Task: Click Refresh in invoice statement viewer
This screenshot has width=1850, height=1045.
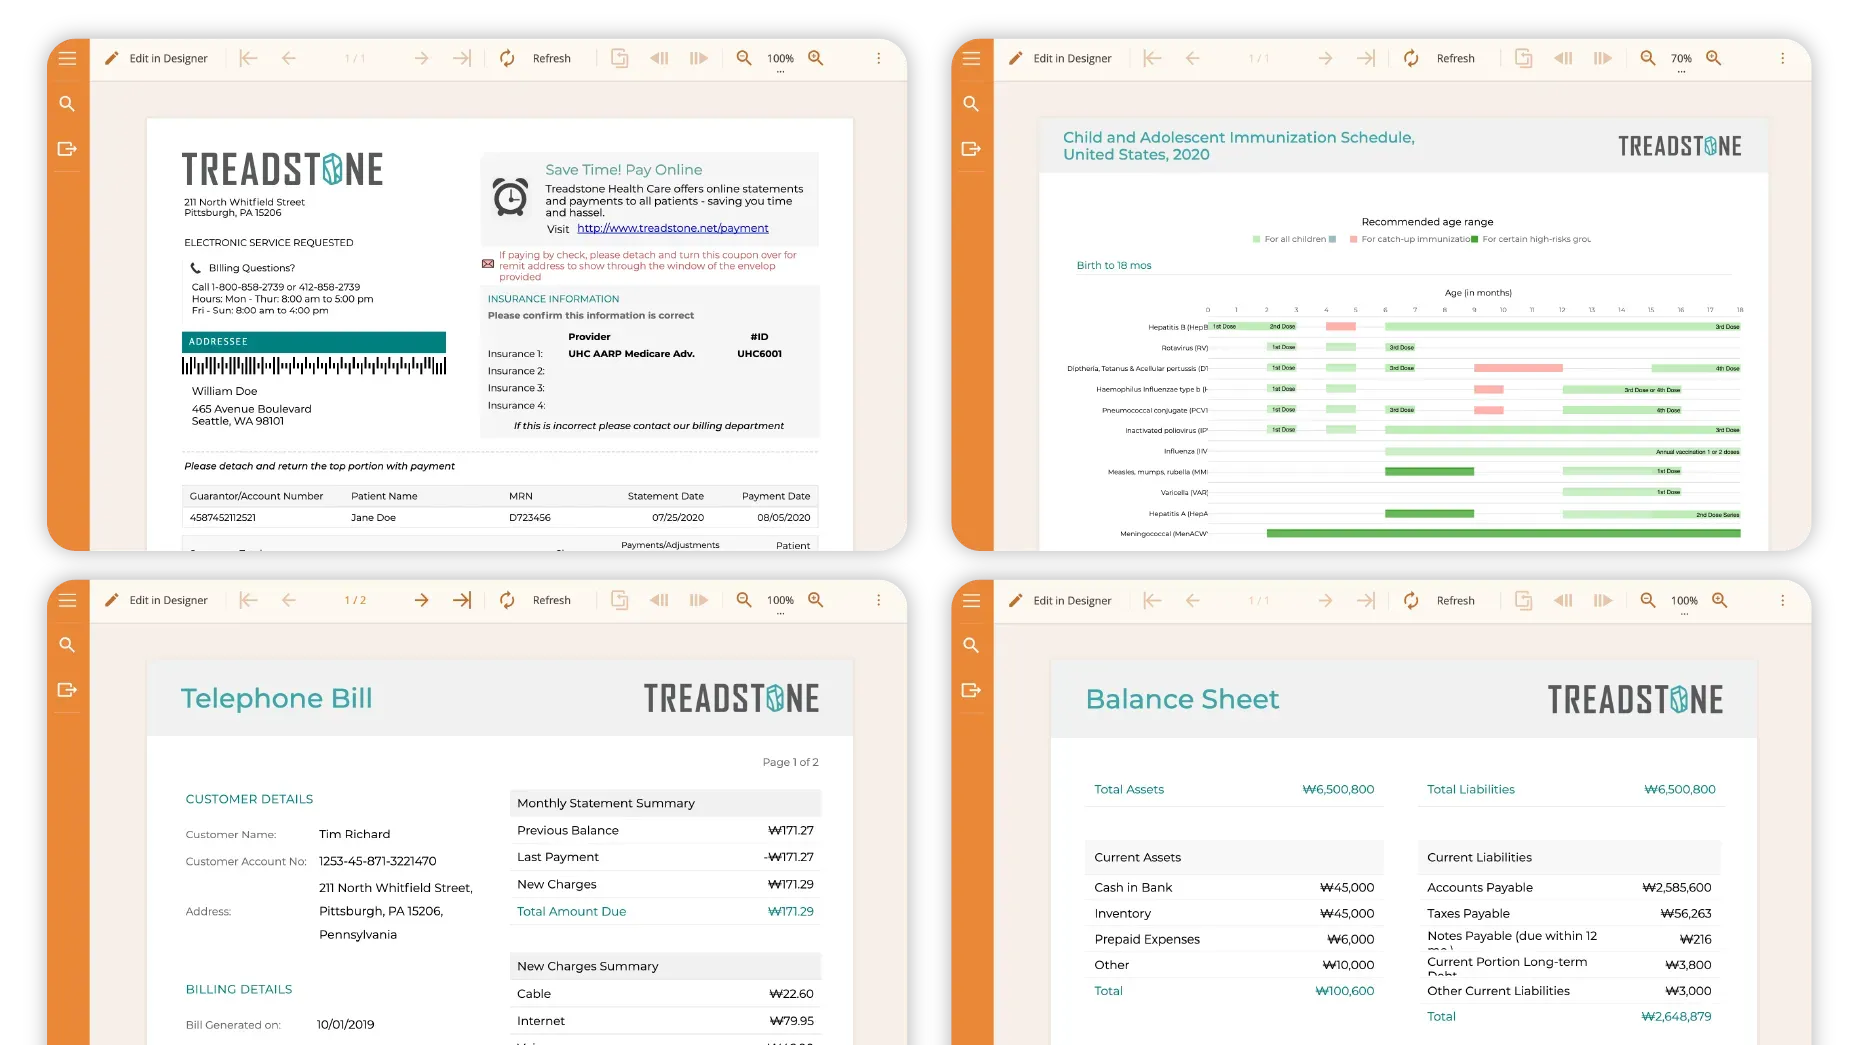Action: 536,58
